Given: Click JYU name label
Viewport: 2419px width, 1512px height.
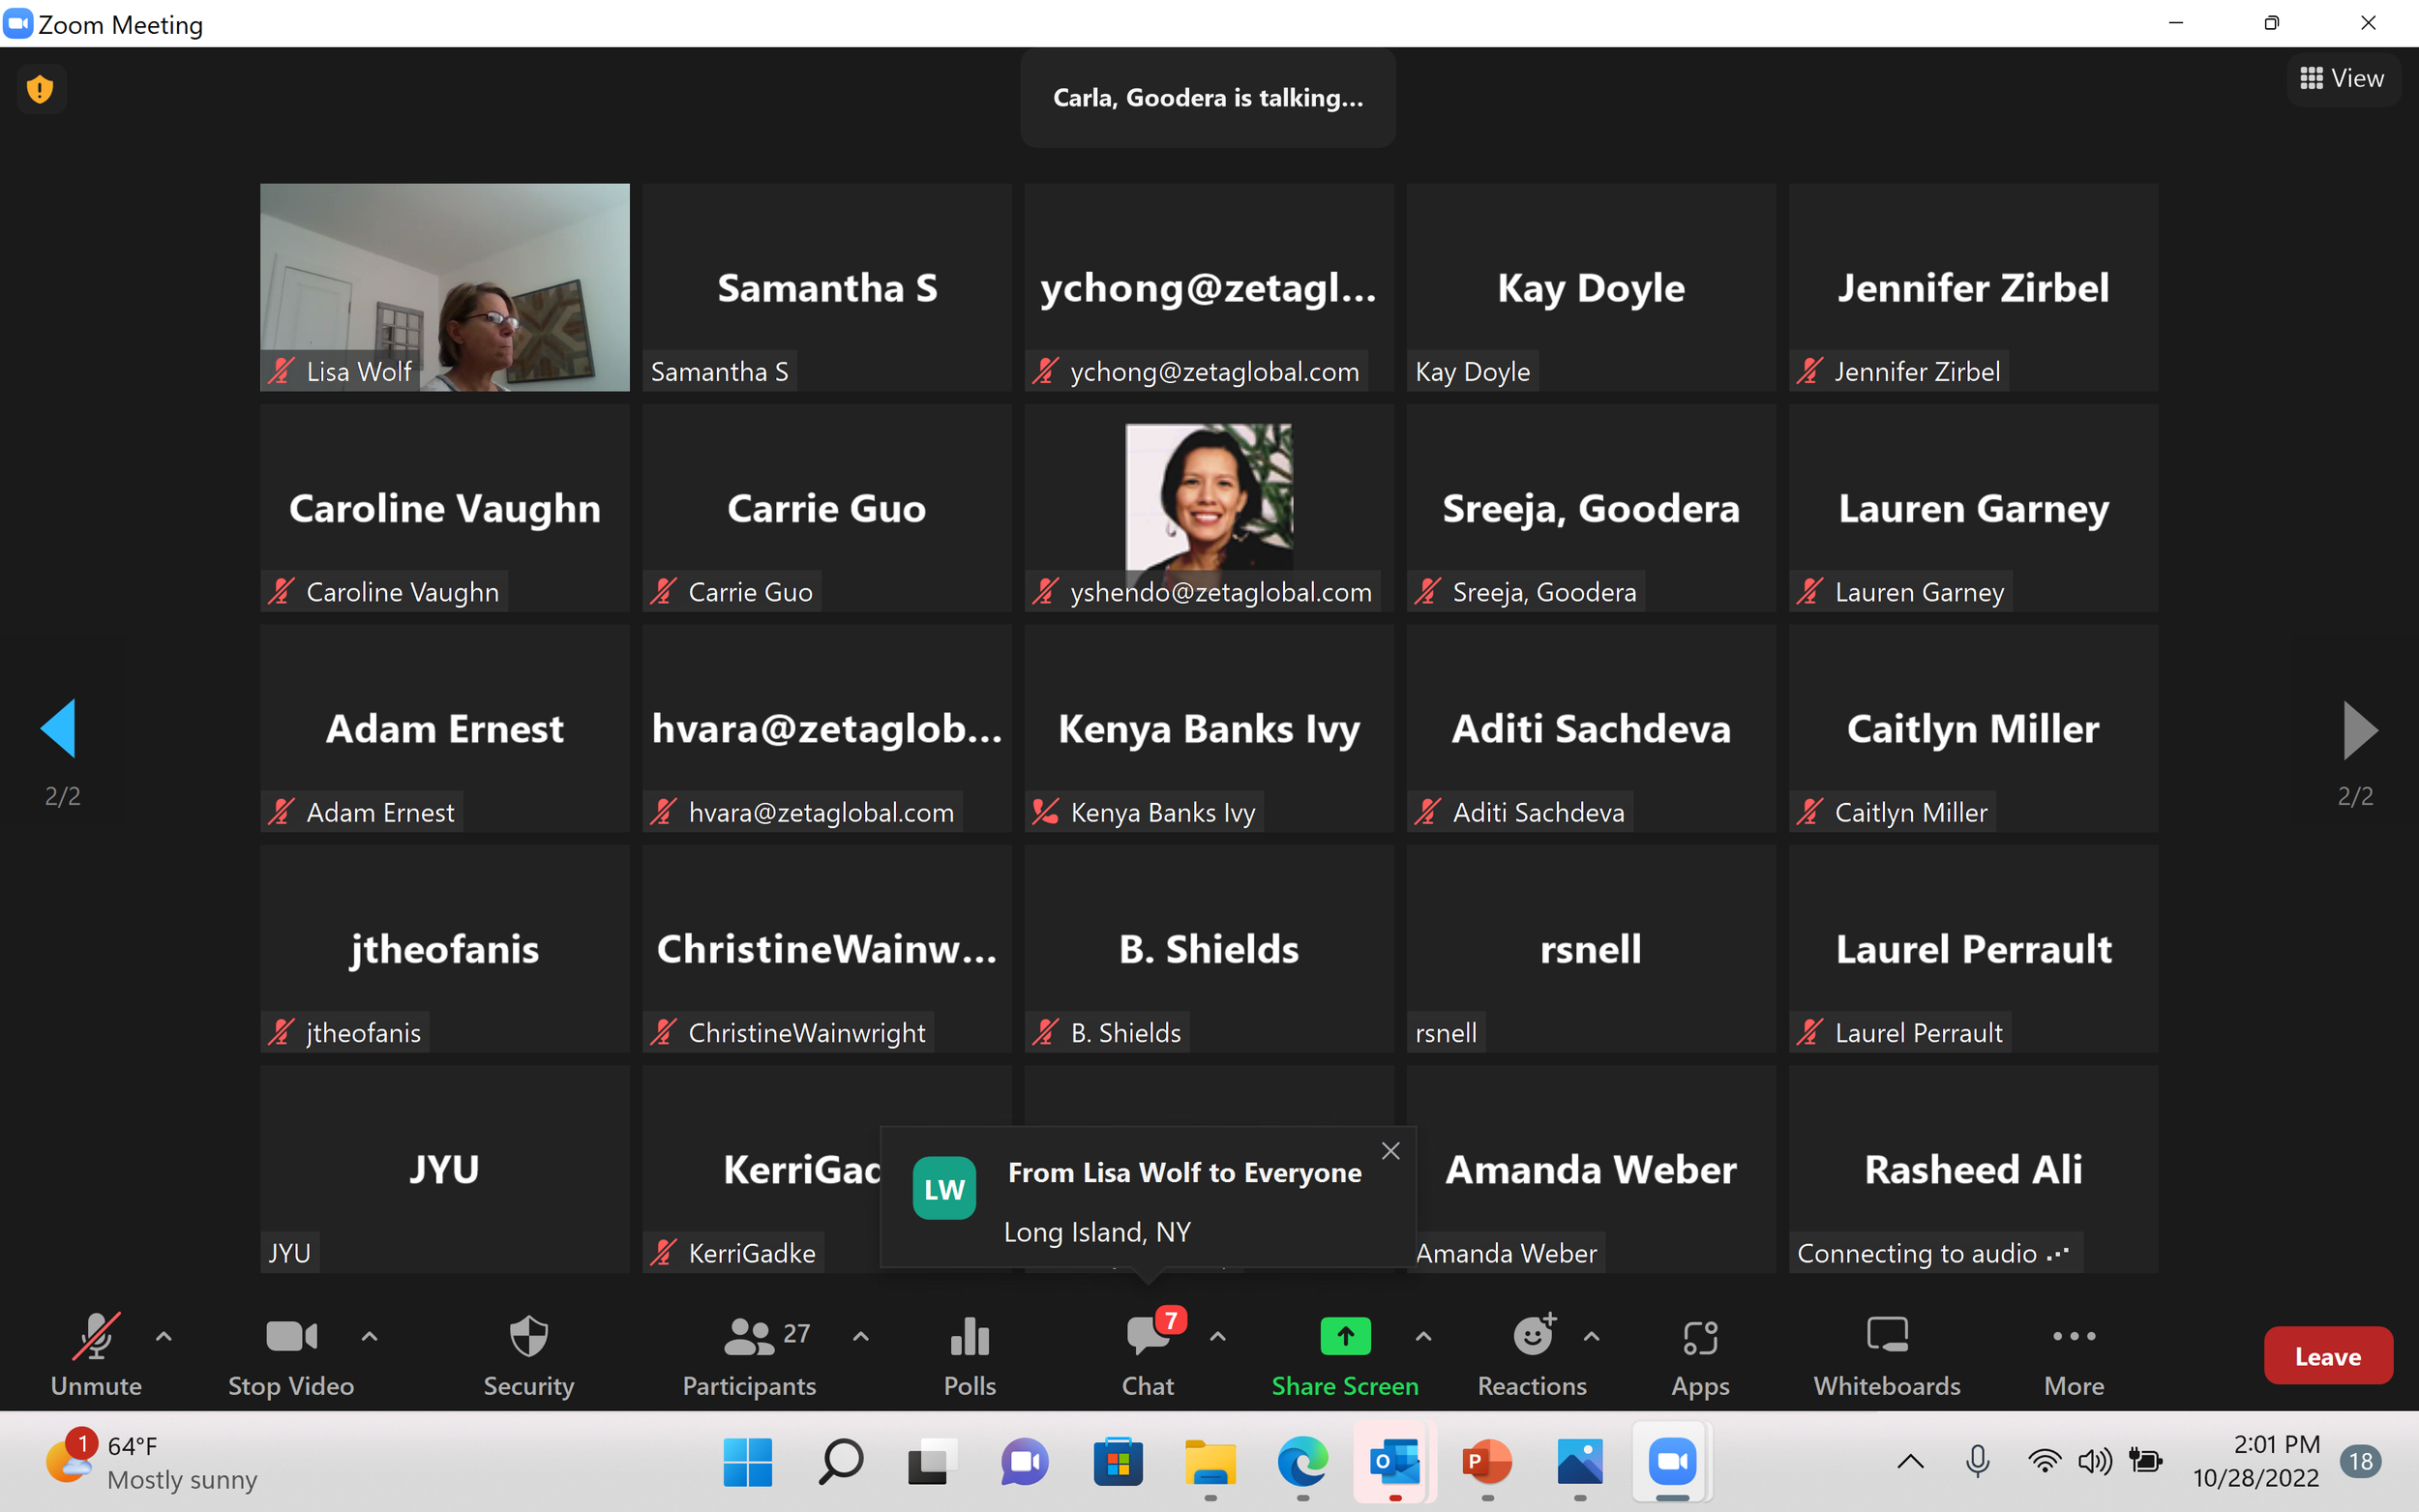Looking at the screenshot, I should pyautogui.click(x=289, y=1252).
